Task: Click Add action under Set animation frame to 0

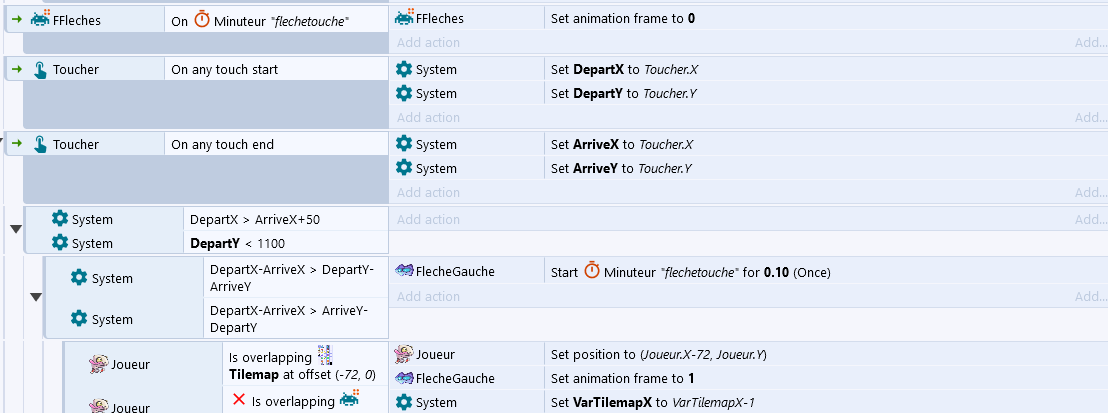Action: 428,42
